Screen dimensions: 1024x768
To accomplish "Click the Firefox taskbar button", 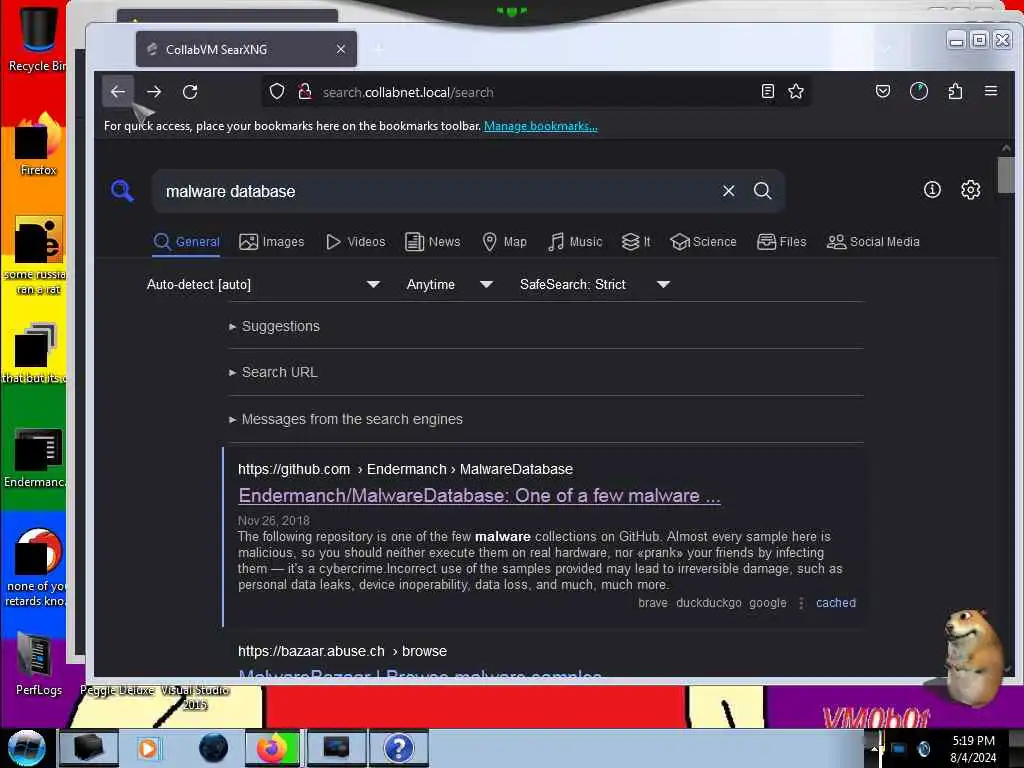I will pyautogui.click(x=272, y=748).
